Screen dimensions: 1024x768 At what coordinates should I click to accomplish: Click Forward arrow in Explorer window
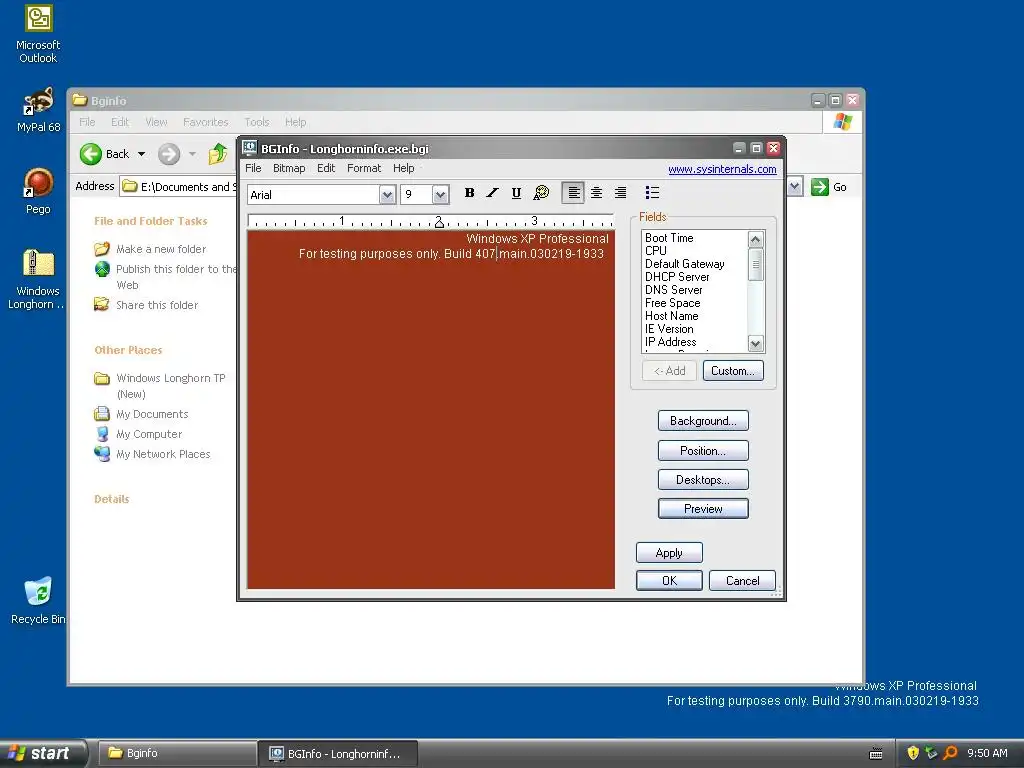pos(168,154)
